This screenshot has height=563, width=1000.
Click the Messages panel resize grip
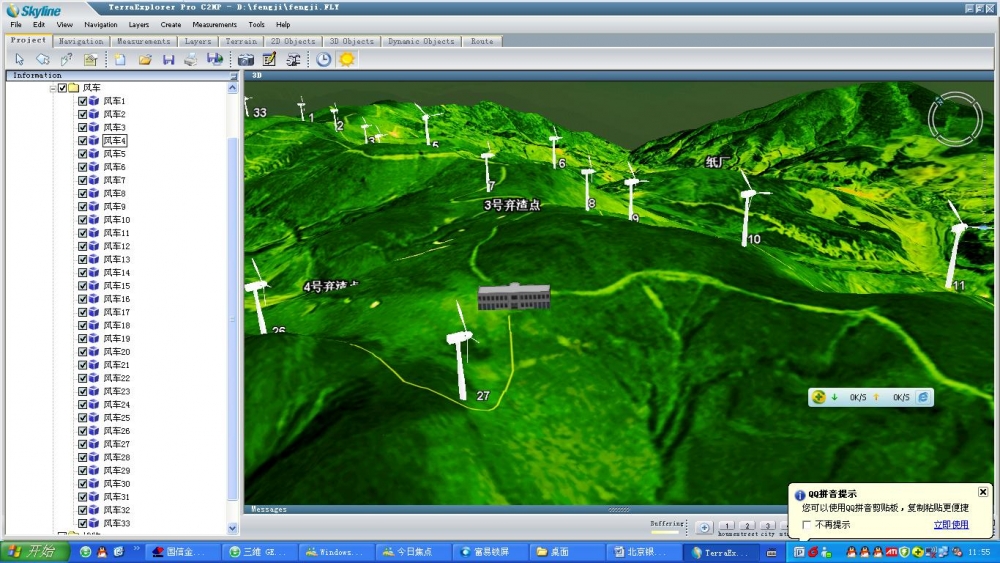(x=619, y=509)
